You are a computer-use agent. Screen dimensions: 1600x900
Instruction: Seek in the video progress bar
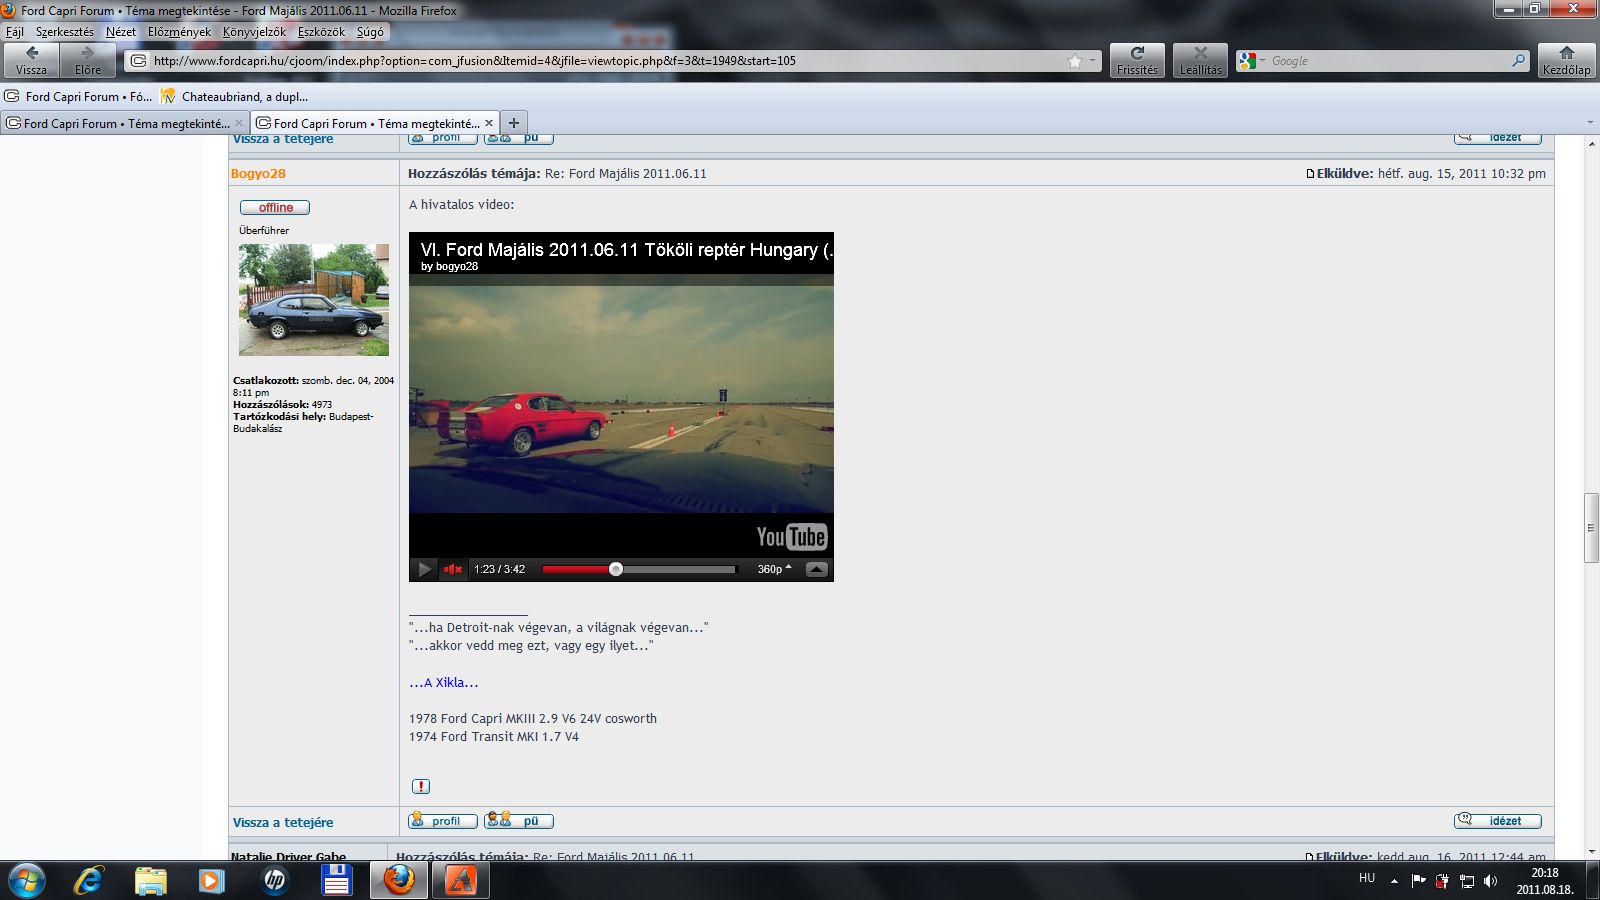pos(638,569)
